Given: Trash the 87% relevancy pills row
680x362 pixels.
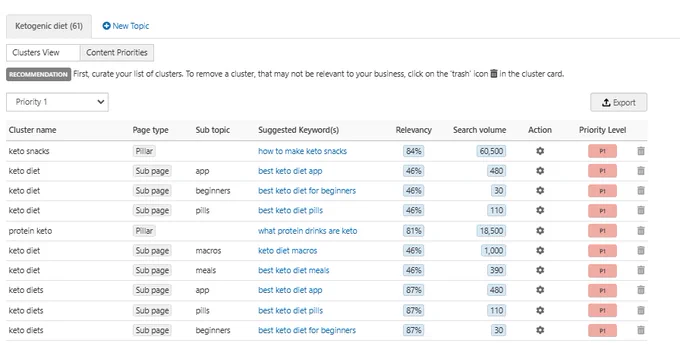Looking at the screenshot, I should point(641,310).
